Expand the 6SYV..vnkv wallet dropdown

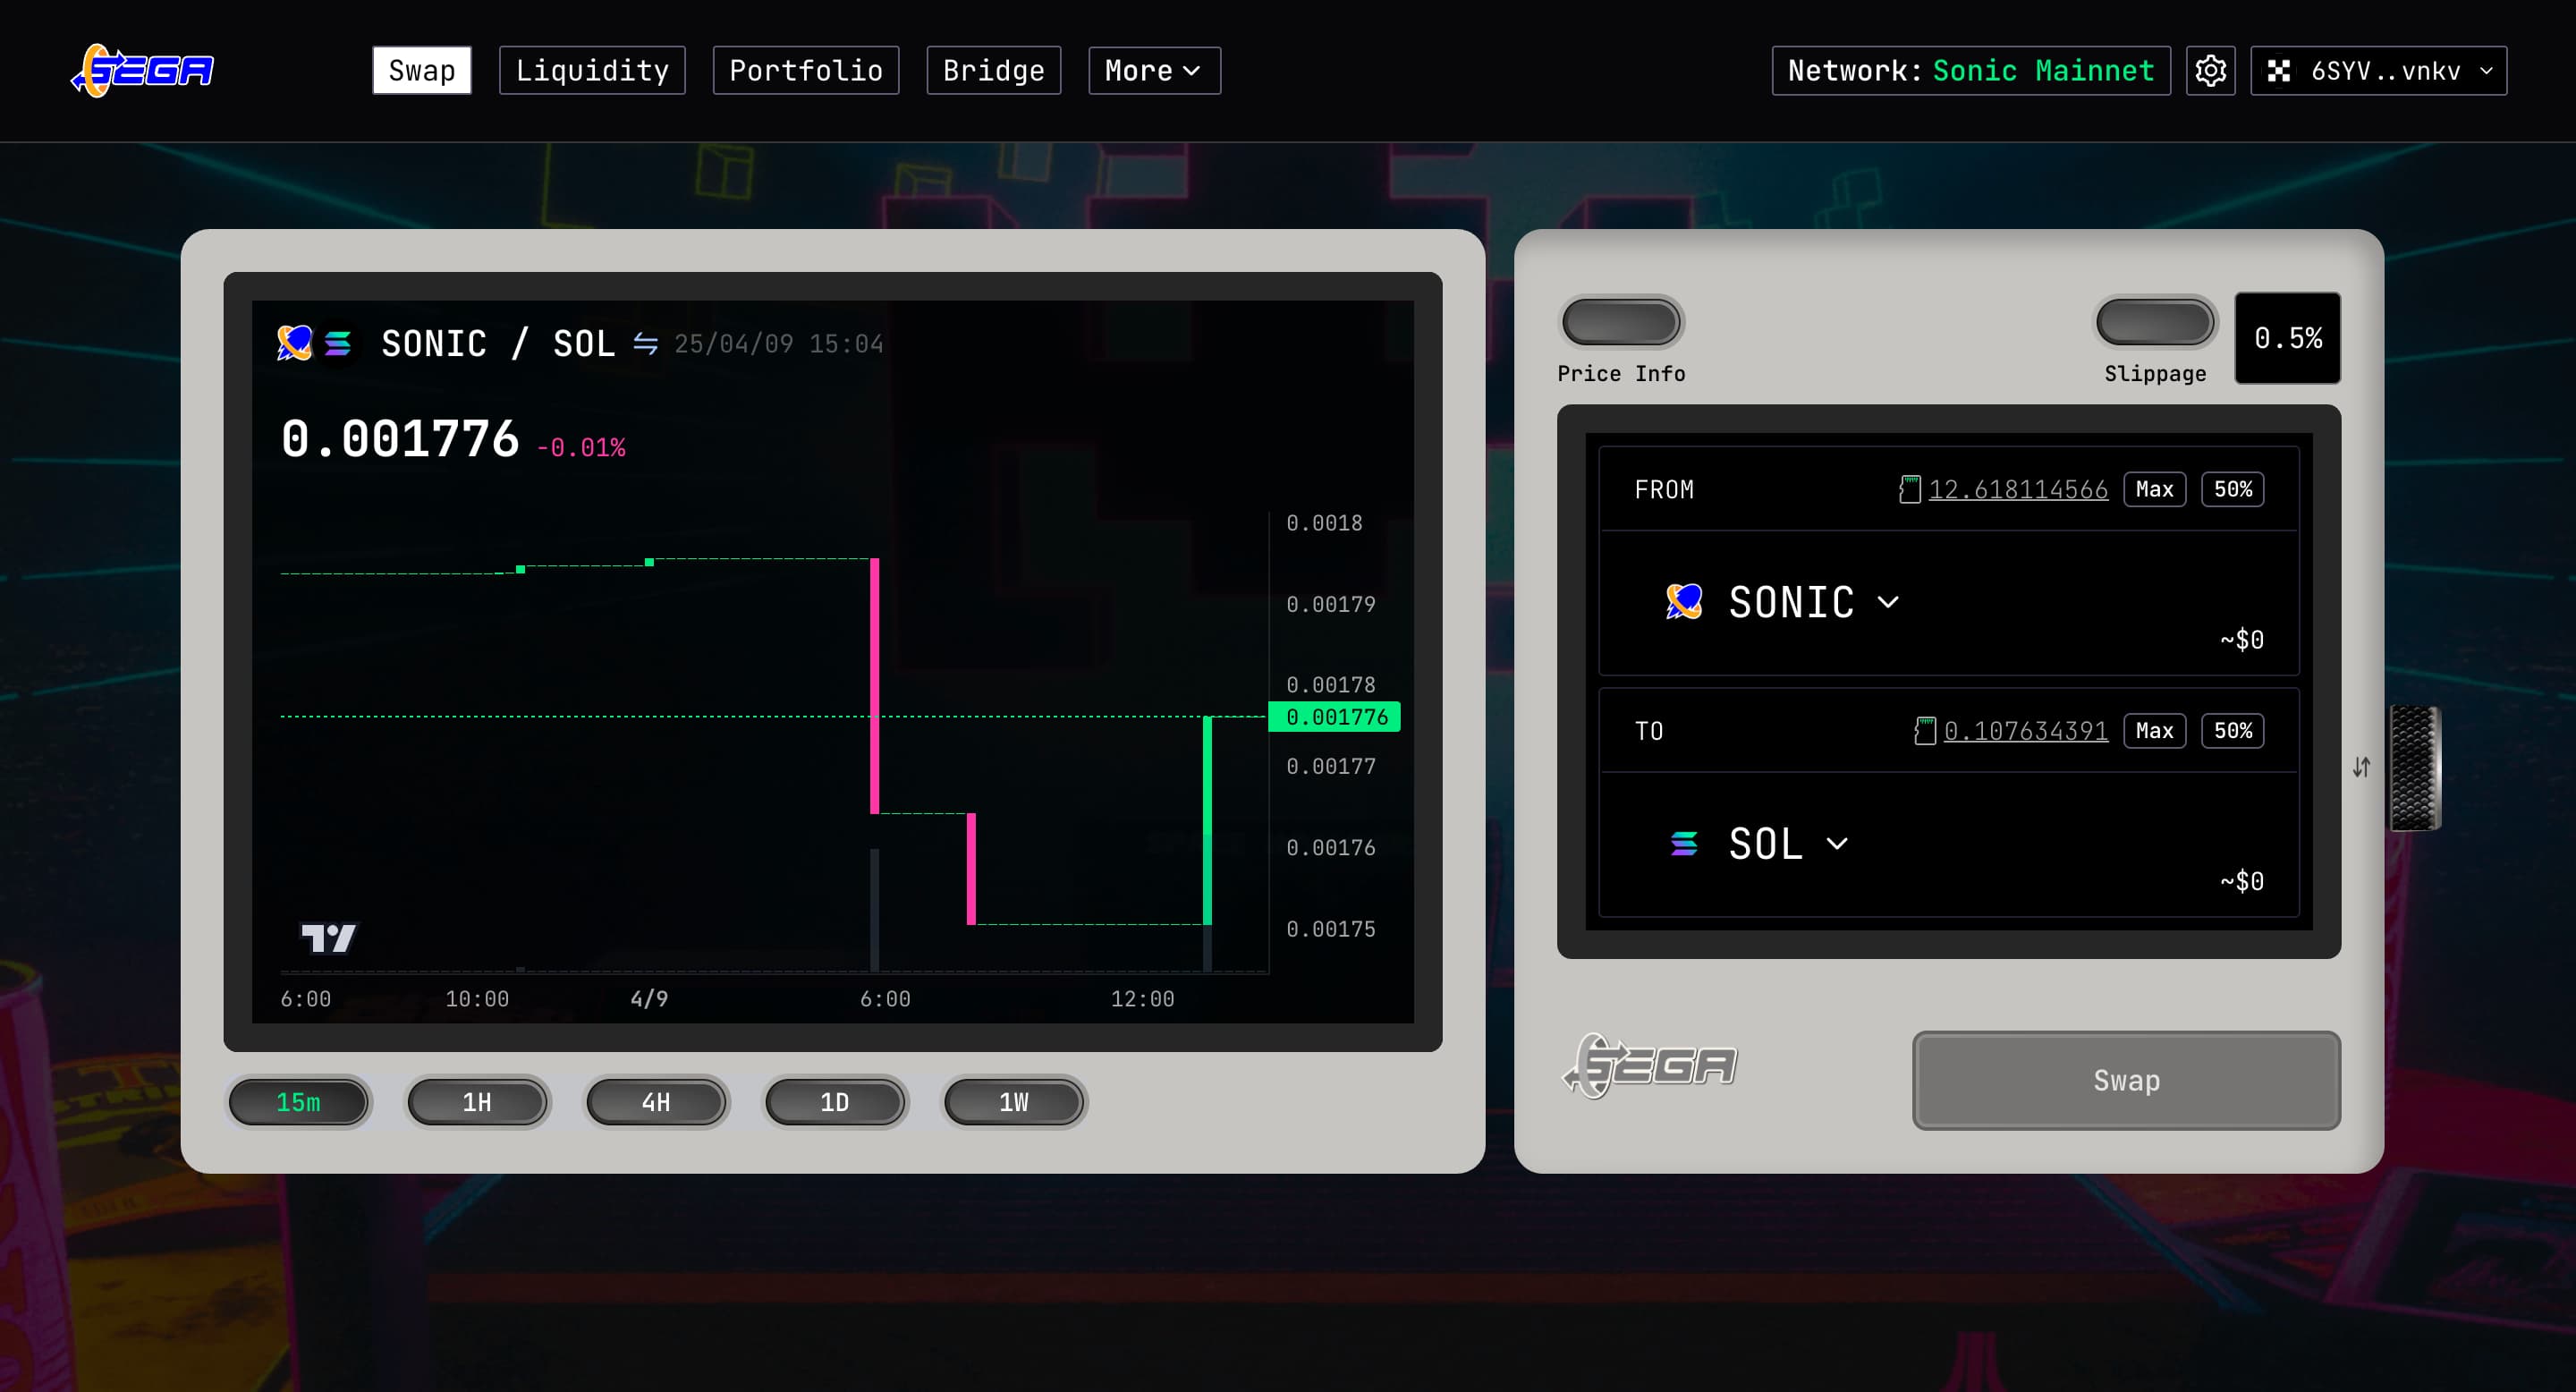[2378, 71]
